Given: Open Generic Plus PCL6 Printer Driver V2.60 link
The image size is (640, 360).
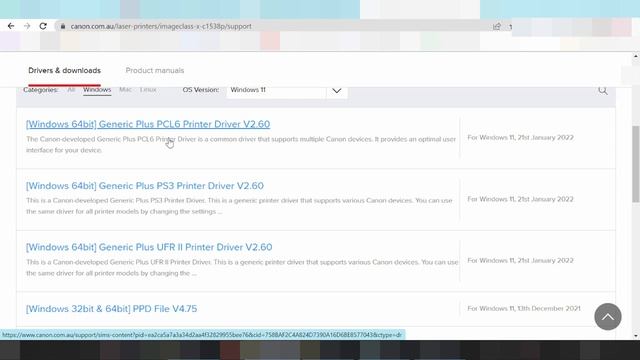Looking at the screenshot, I should click(148, 124).
